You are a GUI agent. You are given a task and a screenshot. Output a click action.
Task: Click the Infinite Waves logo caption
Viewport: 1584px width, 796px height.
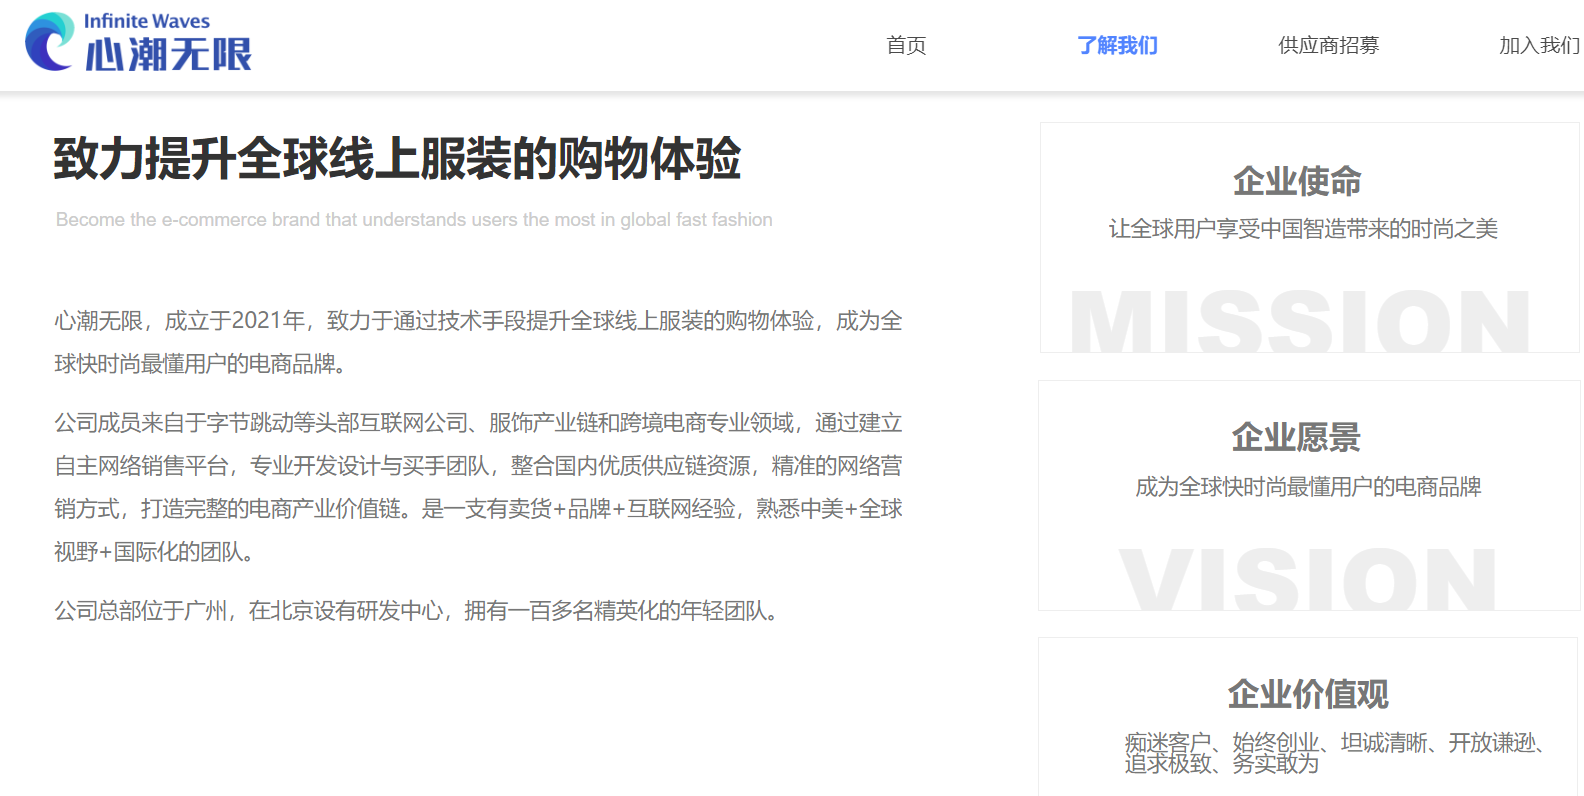pyautogui.click(x=147, y=21)
